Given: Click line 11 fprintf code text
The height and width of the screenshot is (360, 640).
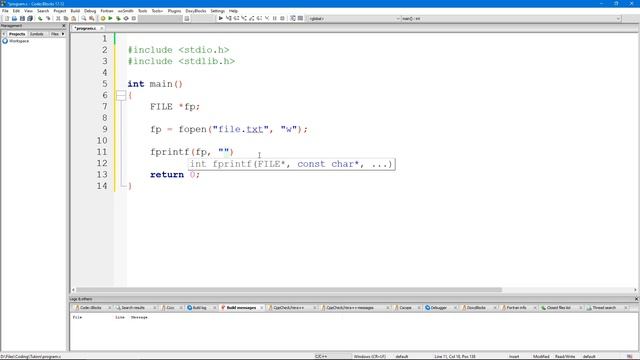Looking at the screenshot, I should click(192, 152).
